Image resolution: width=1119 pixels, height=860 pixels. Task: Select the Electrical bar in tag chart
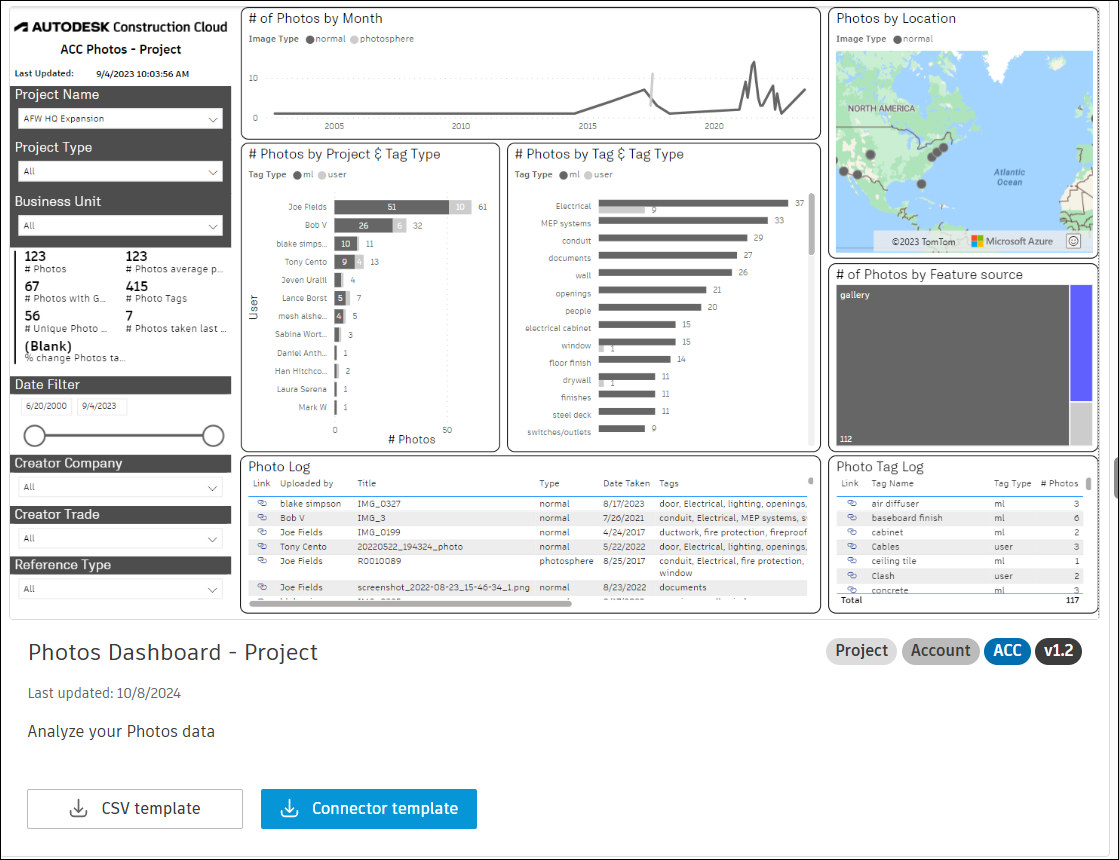(693, 203)
